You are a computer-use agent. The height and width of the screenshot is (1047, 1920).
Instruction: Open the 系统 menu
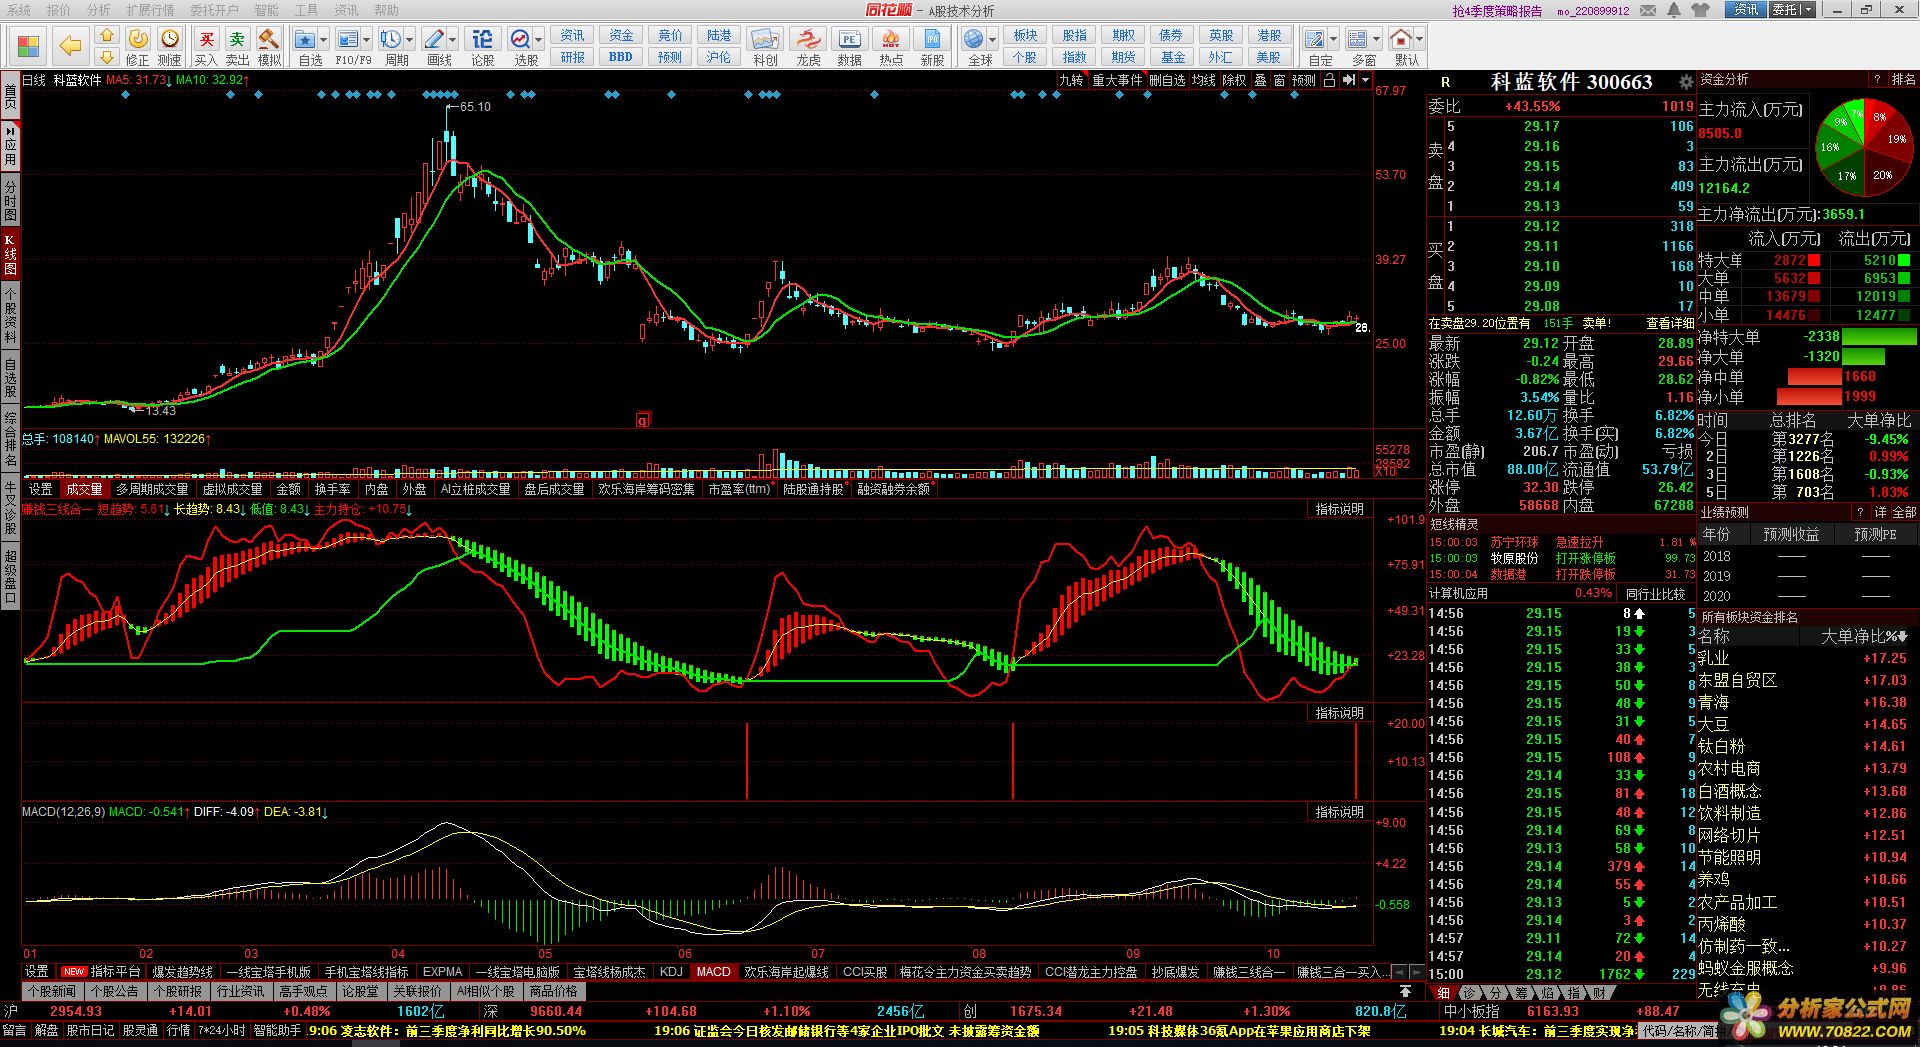19,10
